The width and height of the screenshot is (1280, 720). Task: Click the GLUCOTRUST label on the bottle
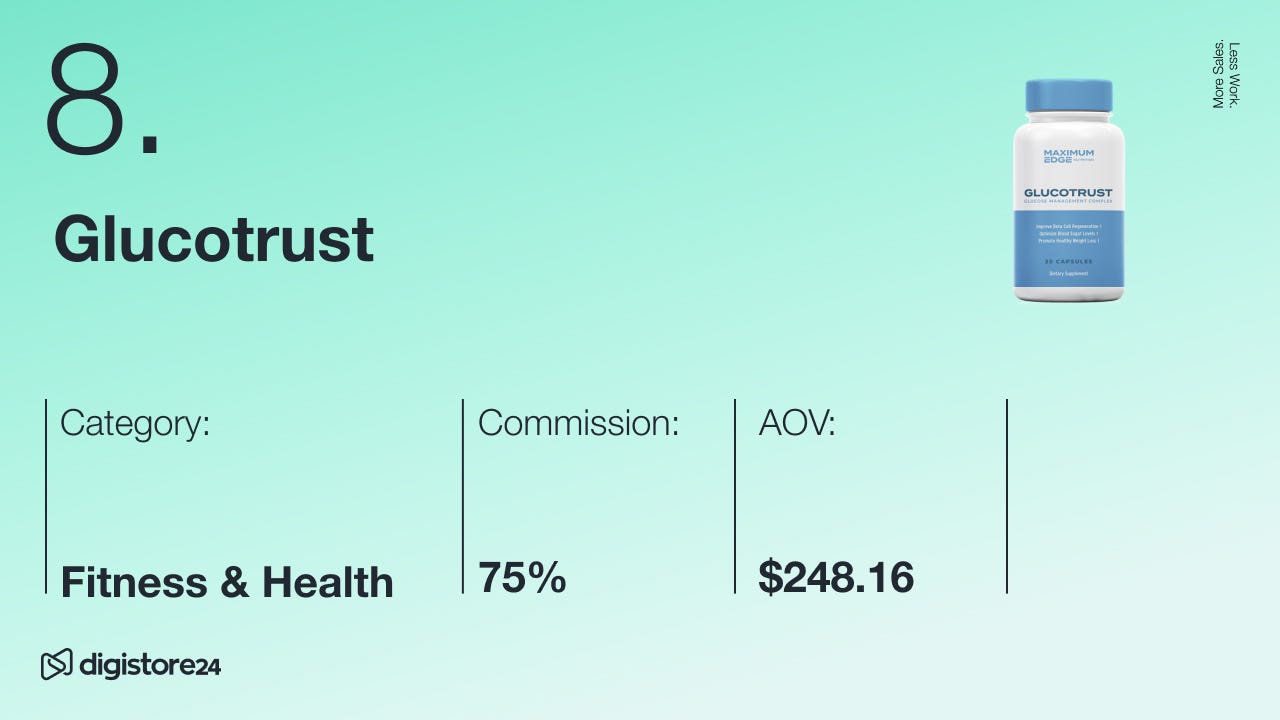click(1068, 193)
